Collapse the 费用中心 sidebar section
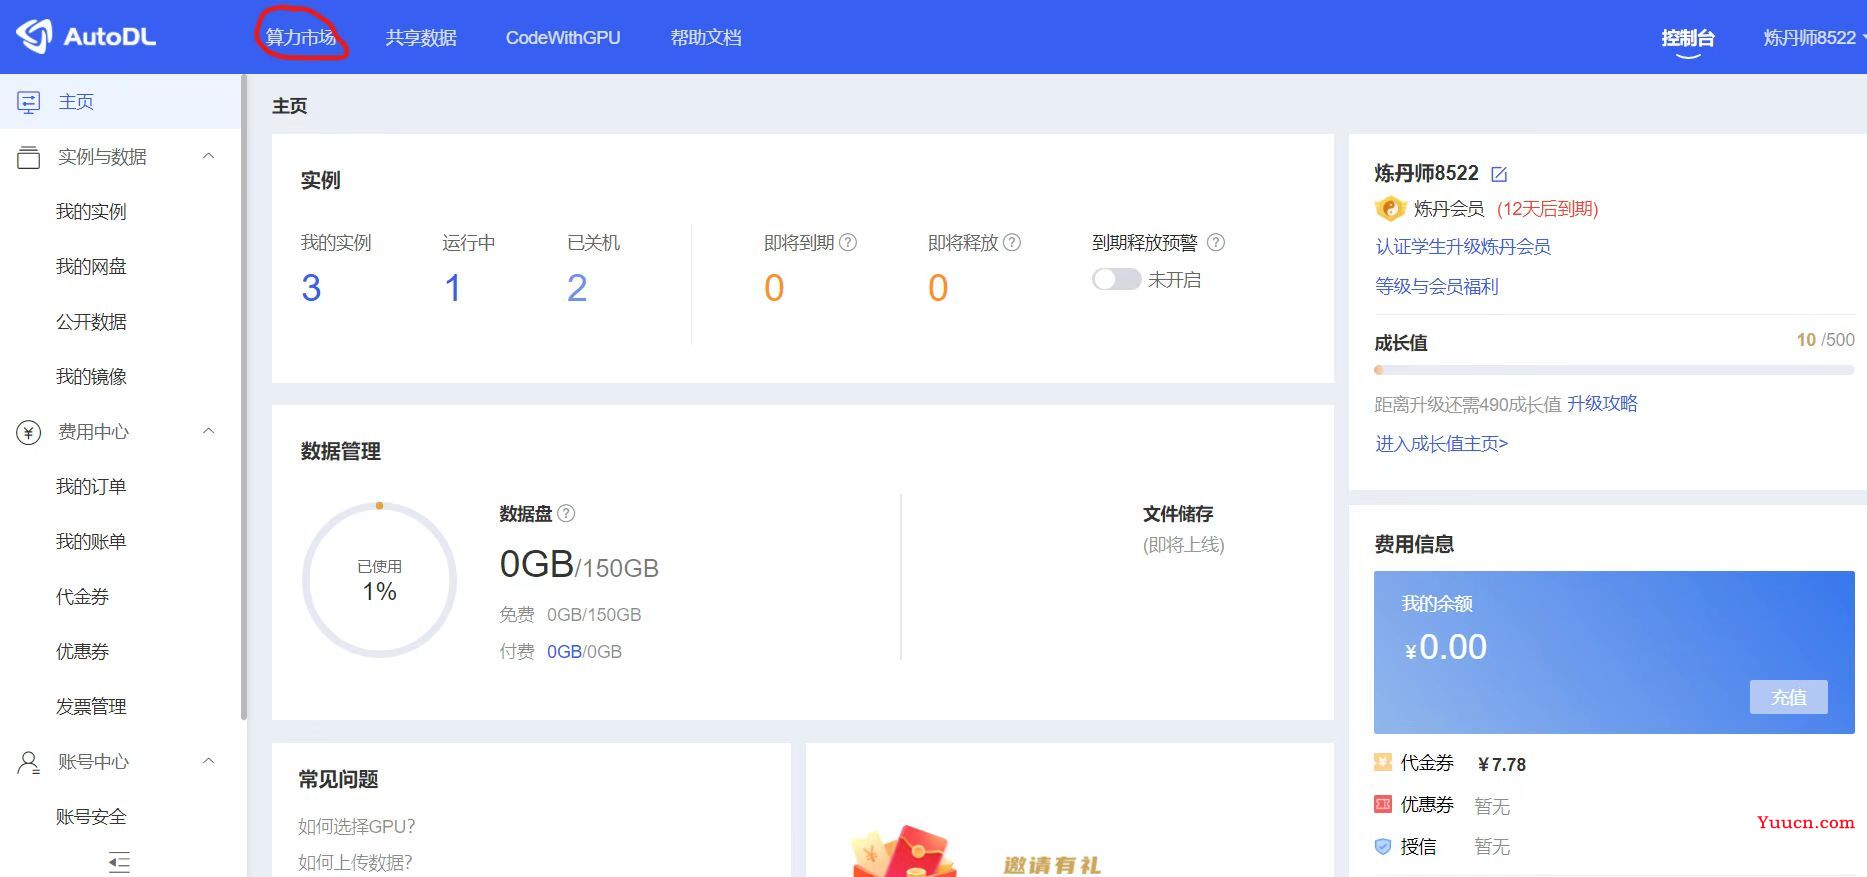 point(209,431)
